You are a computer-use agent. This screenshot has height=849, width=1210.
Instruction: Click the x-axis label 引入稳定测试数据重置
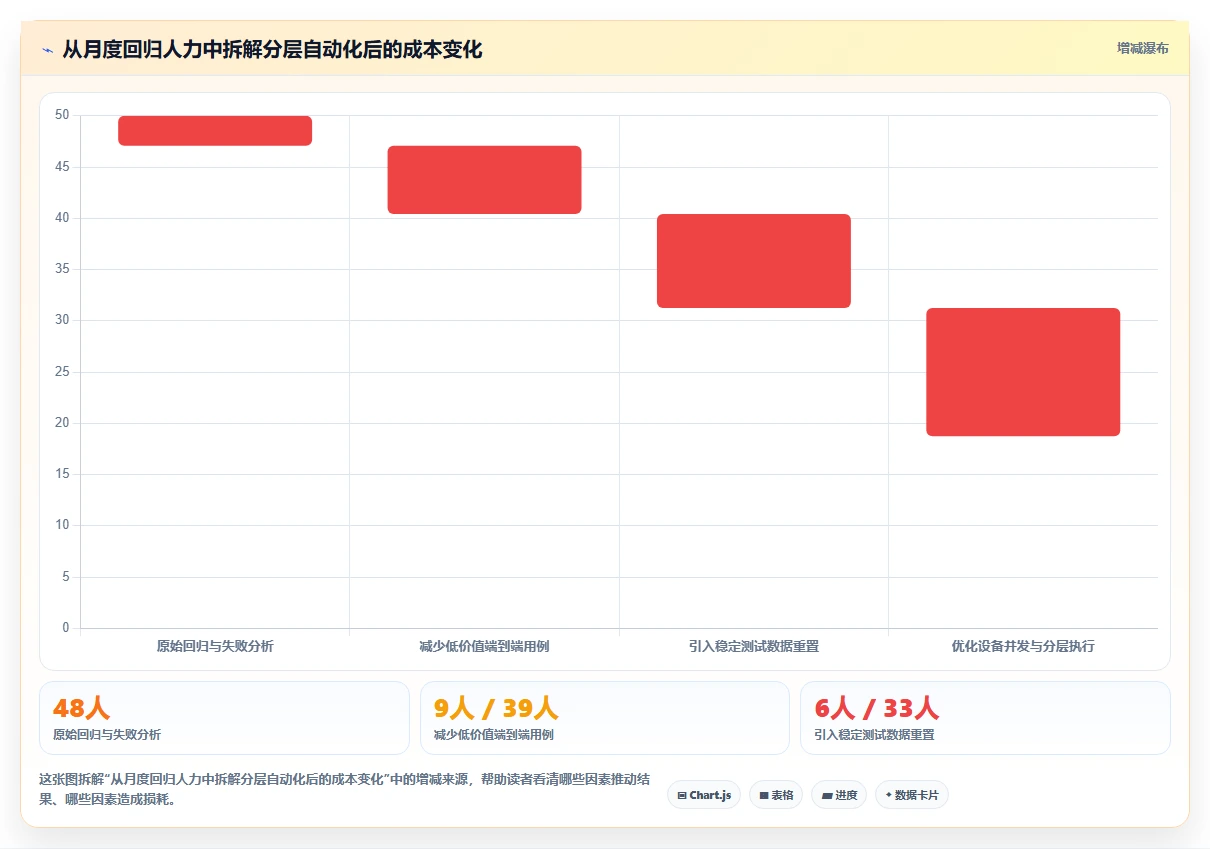tap(754, 646)
